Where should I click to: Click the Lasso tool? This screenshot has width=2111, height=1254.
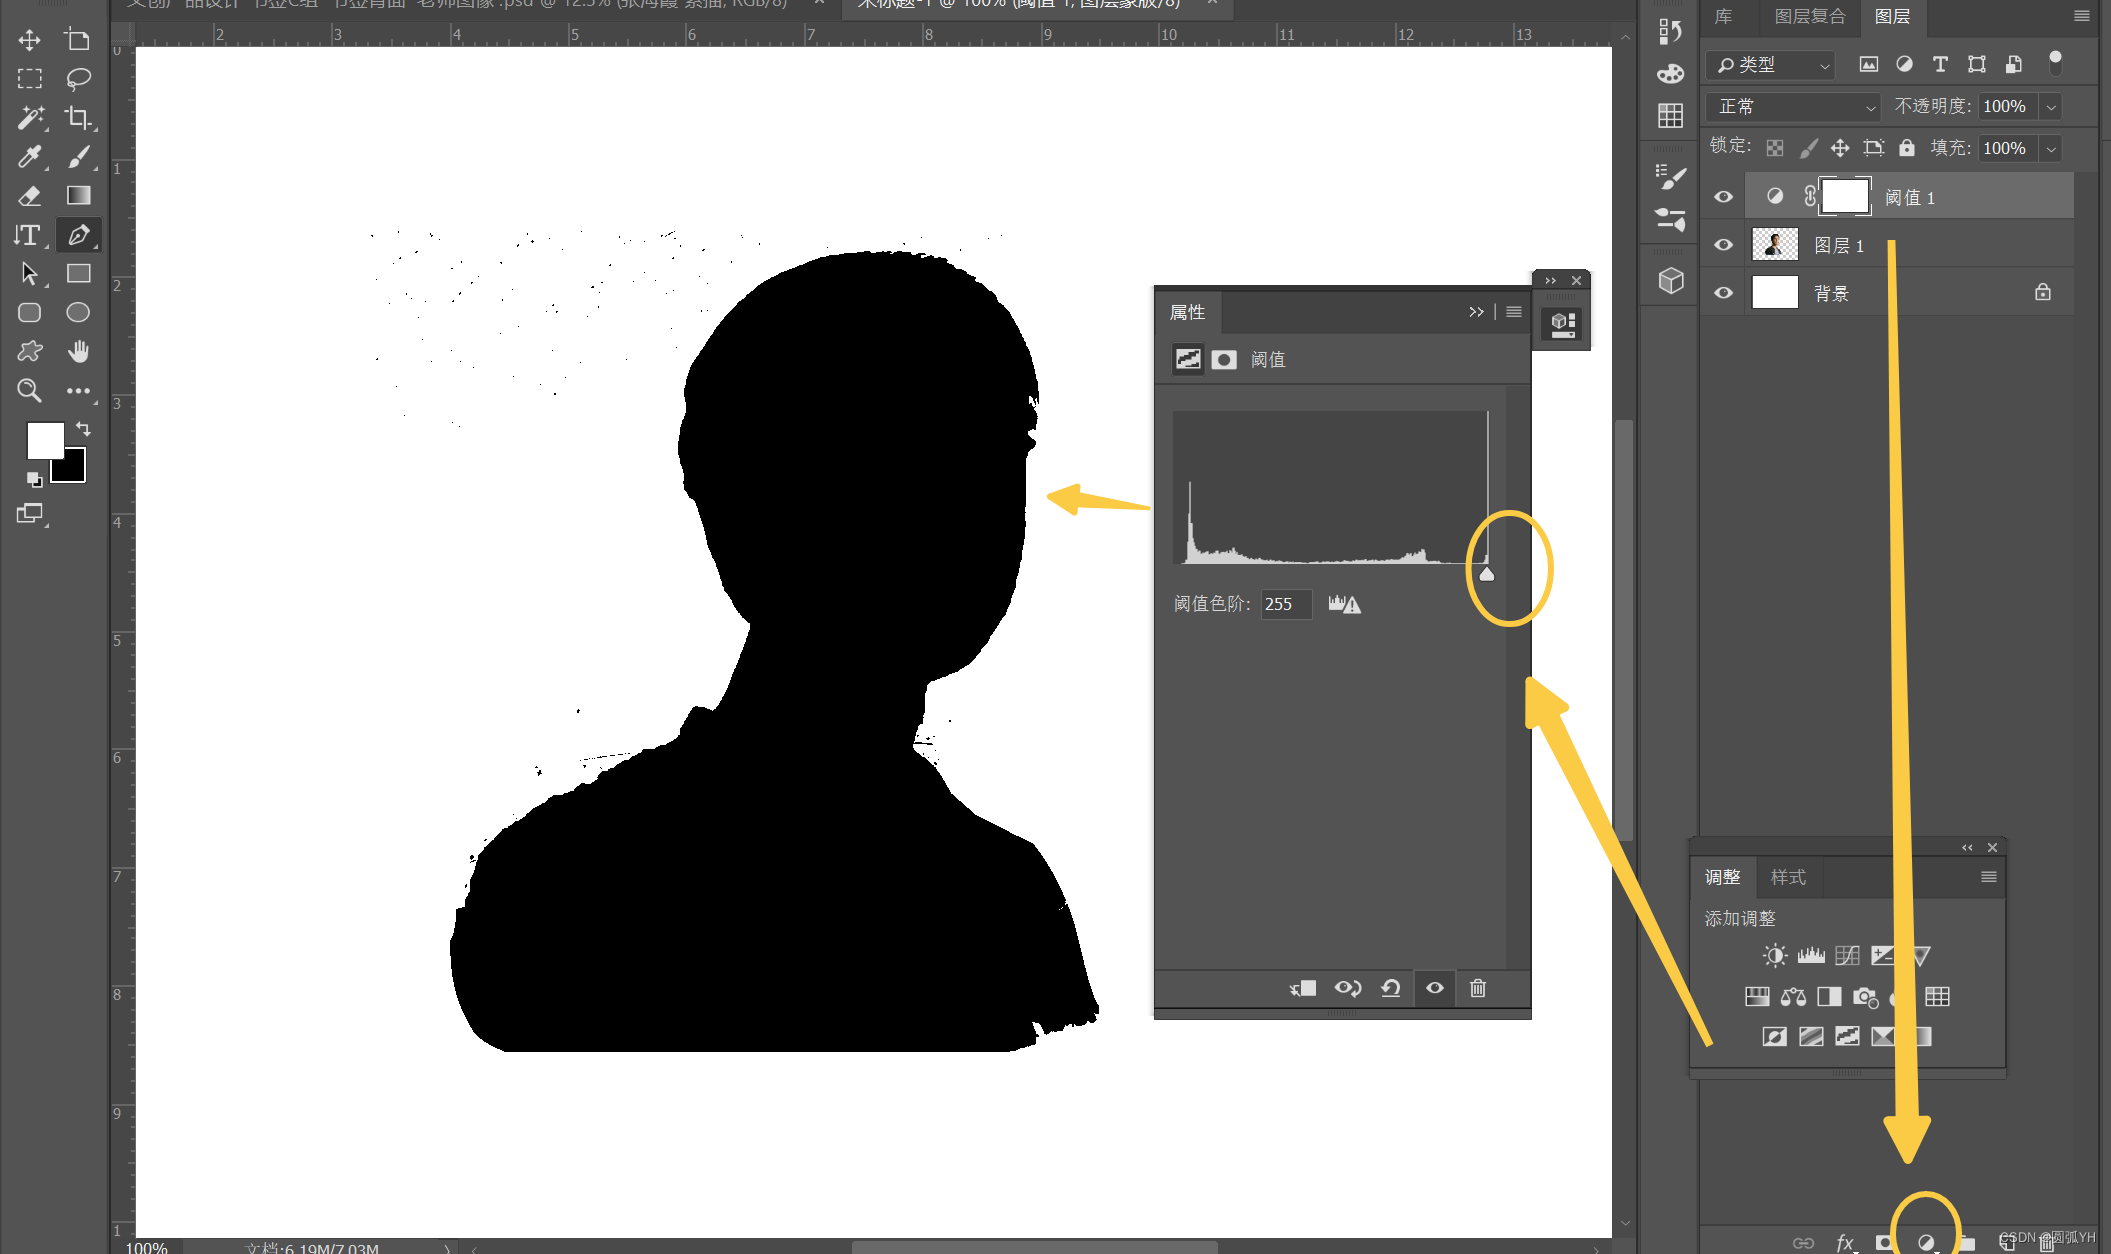click(78, 79)
